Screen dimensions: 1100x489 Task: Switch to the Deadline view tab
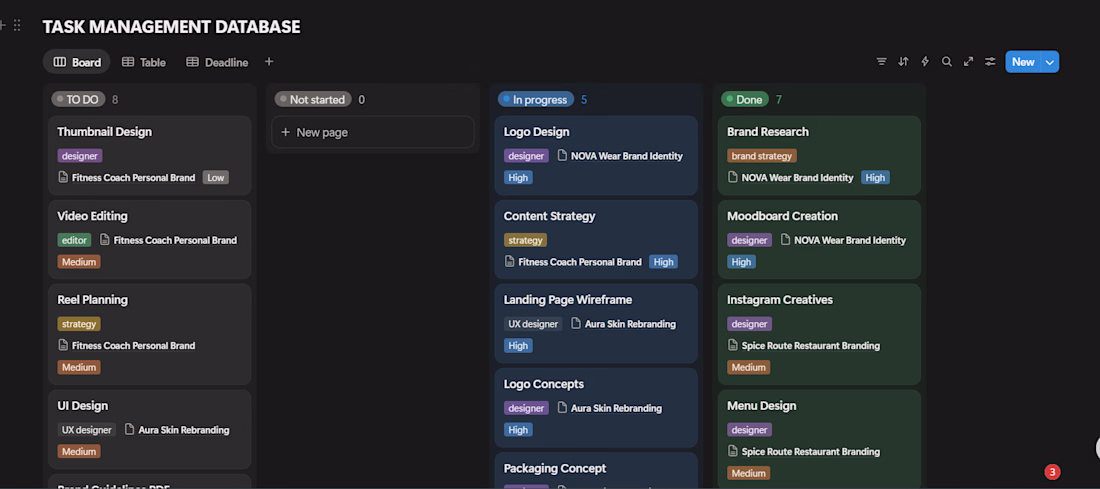pyautogui.click(x=217, y=62)
